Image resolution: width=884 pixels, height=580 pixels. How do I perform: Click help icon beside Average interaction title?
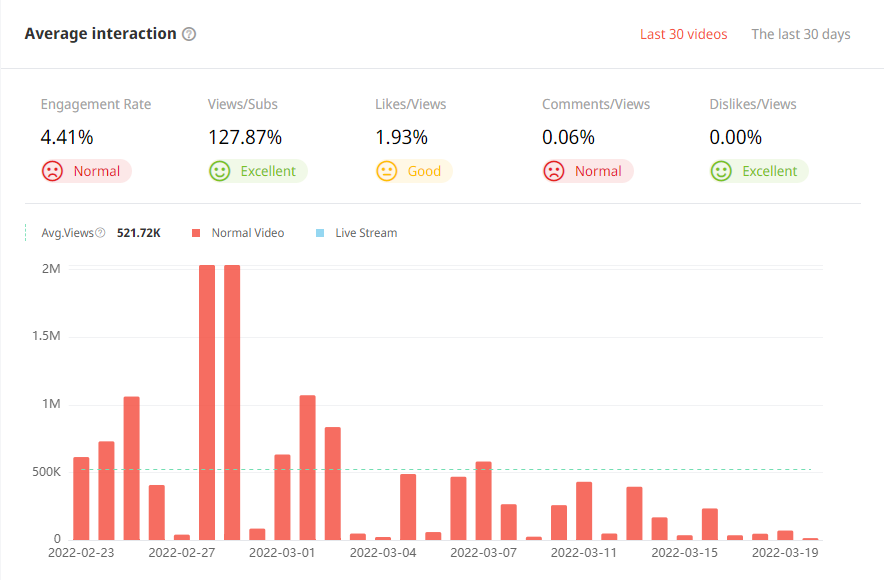(189, 34)
